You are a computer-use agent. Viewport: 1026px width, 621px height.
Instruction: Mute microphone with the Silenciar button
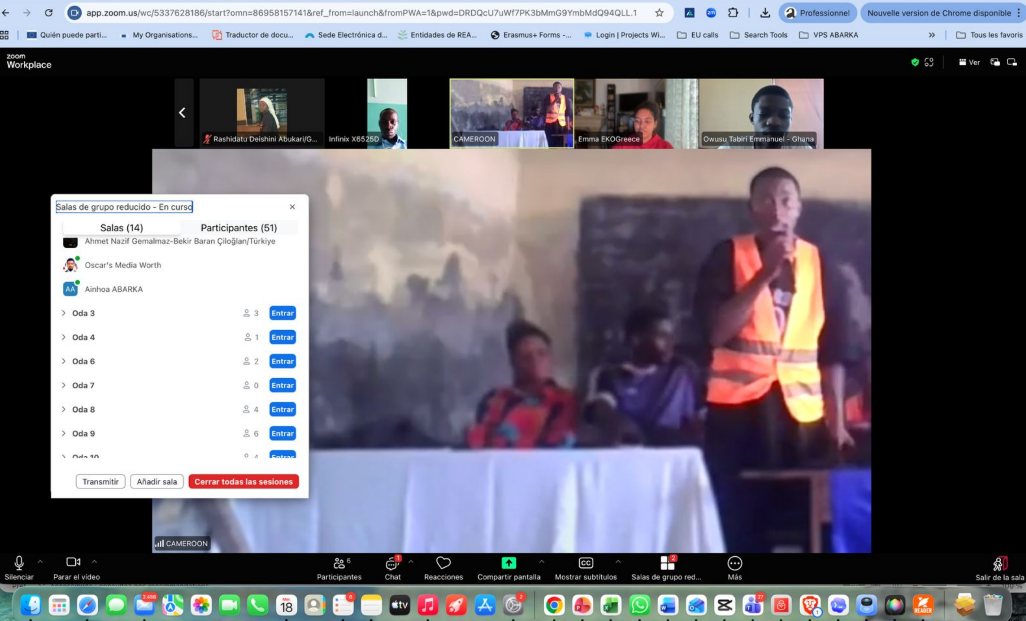click(19, 564)
